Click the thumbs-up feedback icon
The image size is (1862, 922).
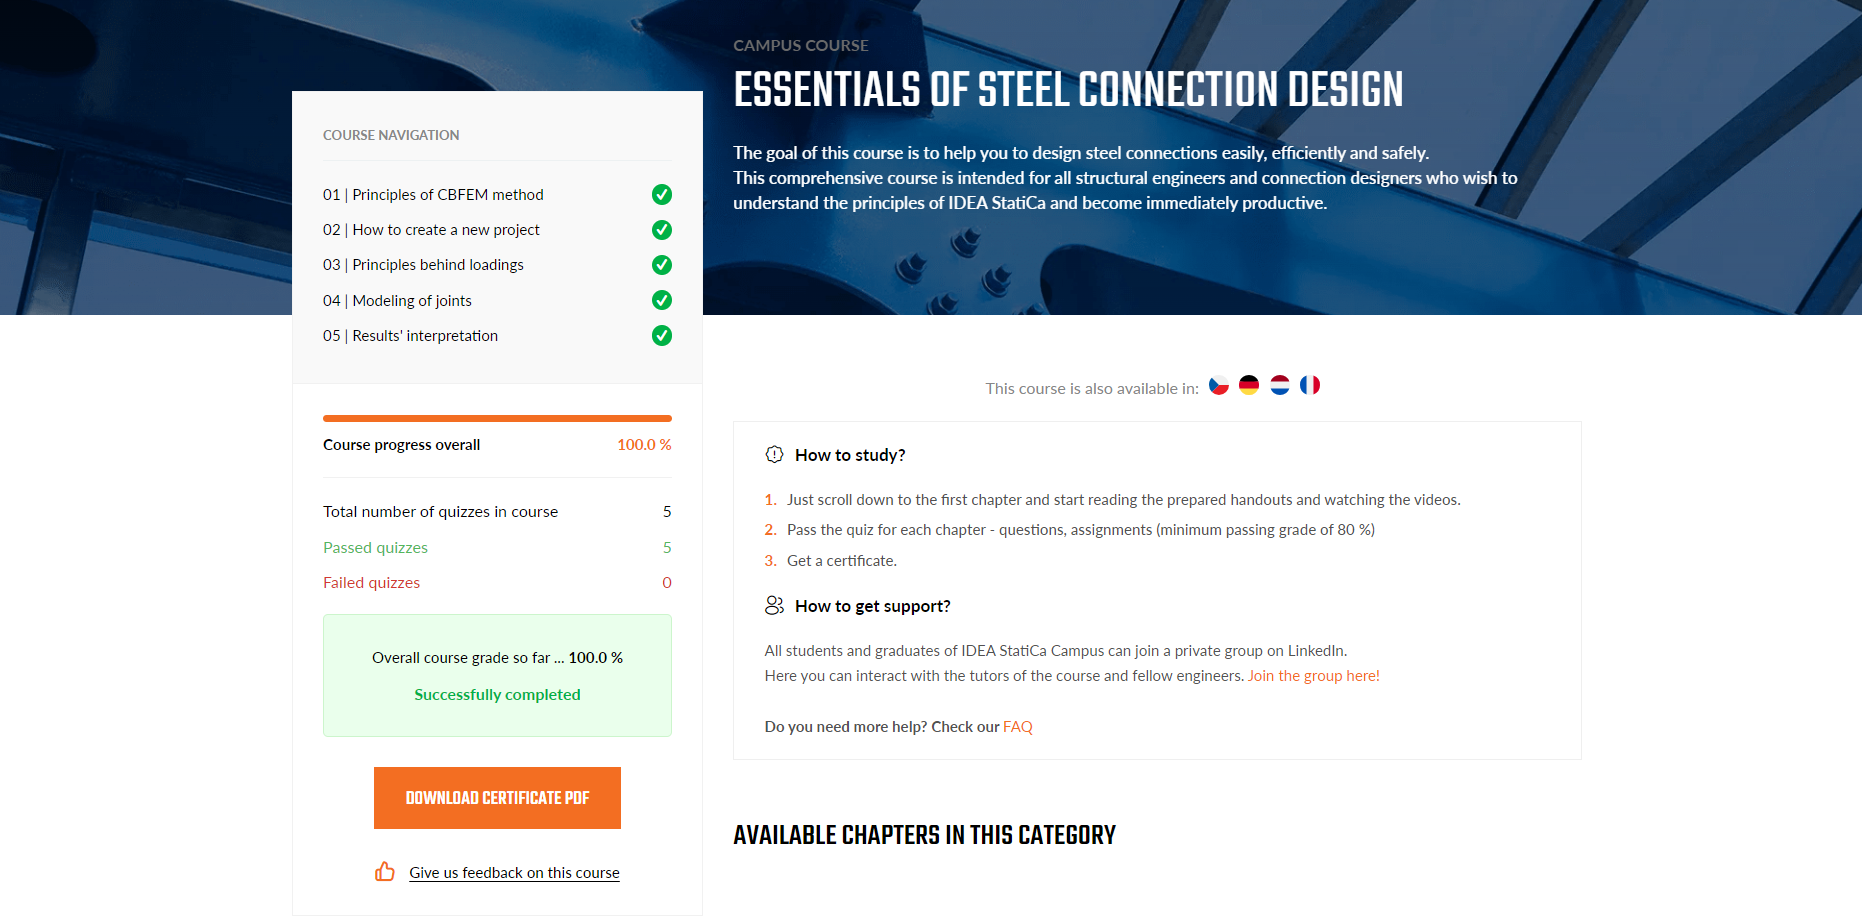385,872
